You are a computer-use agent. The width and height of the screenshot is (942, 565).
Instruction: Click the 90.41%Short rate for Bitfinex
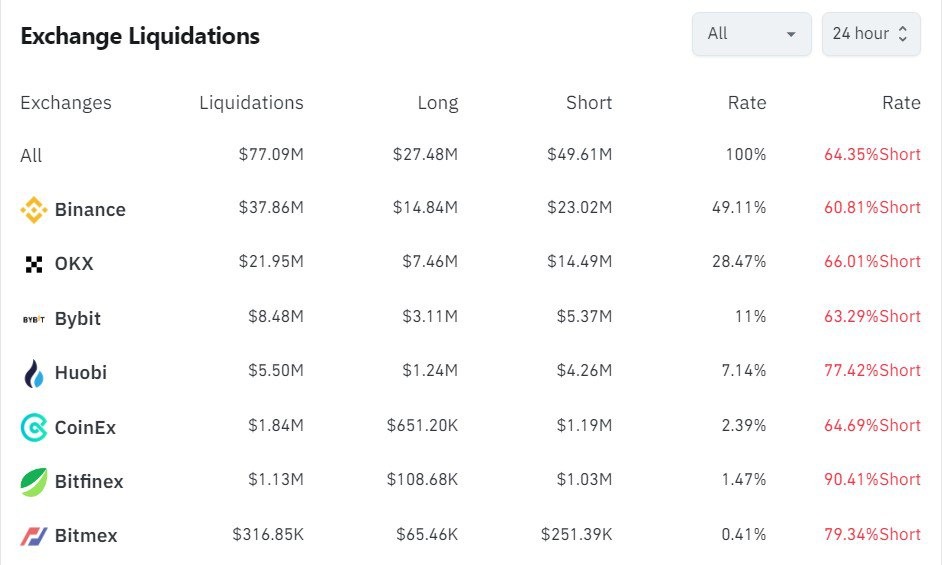pyautogui.click(x=872, y=480)
